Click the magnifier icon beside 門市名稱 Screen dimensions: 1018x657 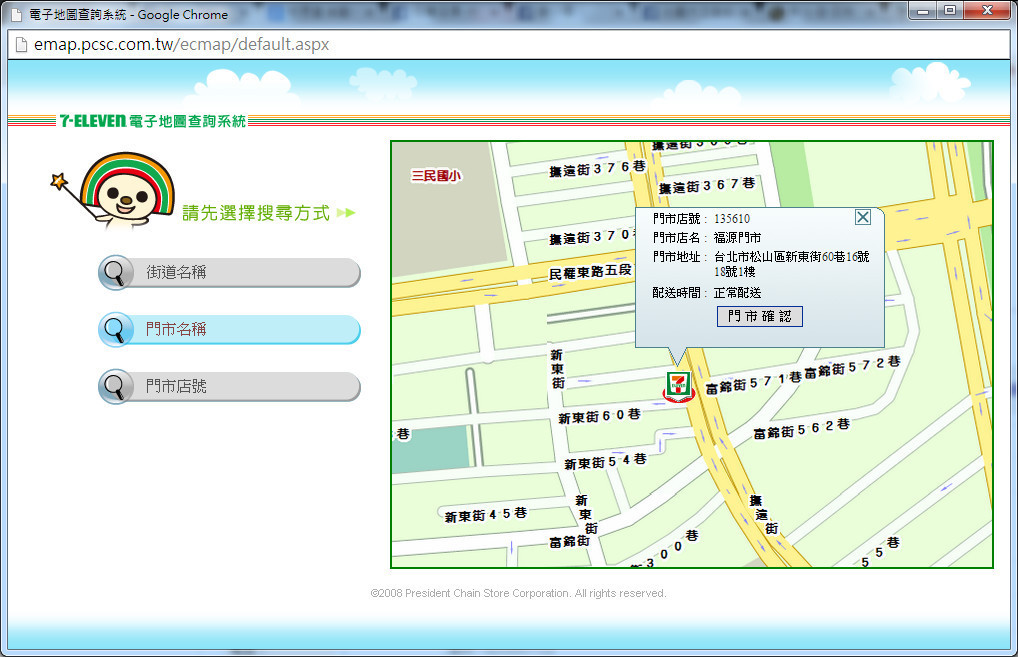pyautogui.click(x=116, y=330)
